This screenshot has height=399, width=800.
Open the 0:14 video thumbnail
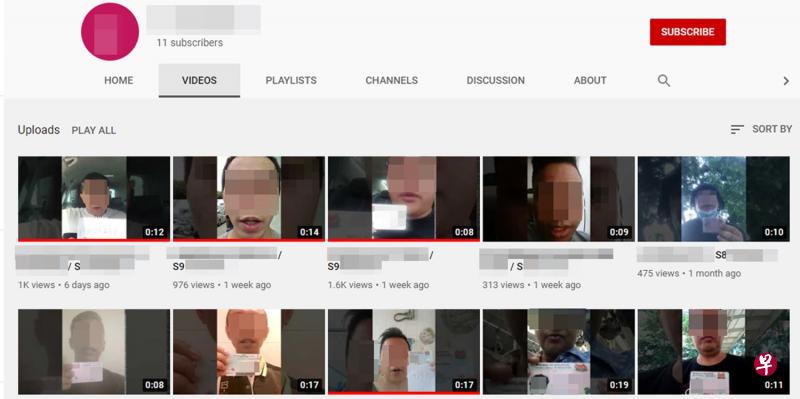249,199
